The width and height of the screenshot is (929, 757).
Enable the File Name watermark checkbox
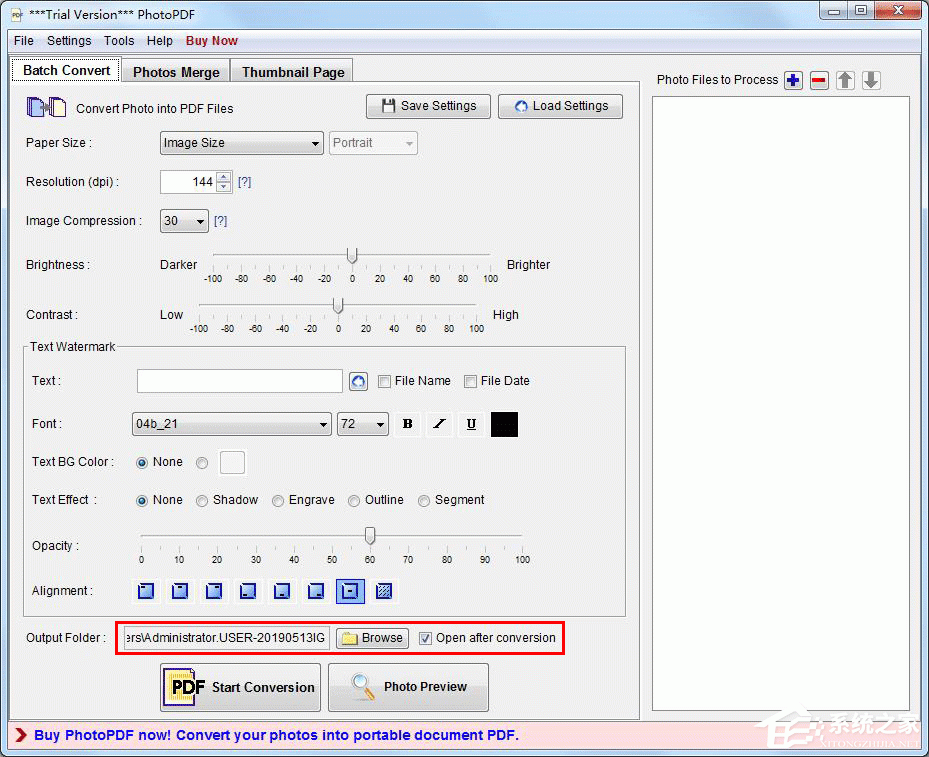pyautogui.click(x=384, y=381)
